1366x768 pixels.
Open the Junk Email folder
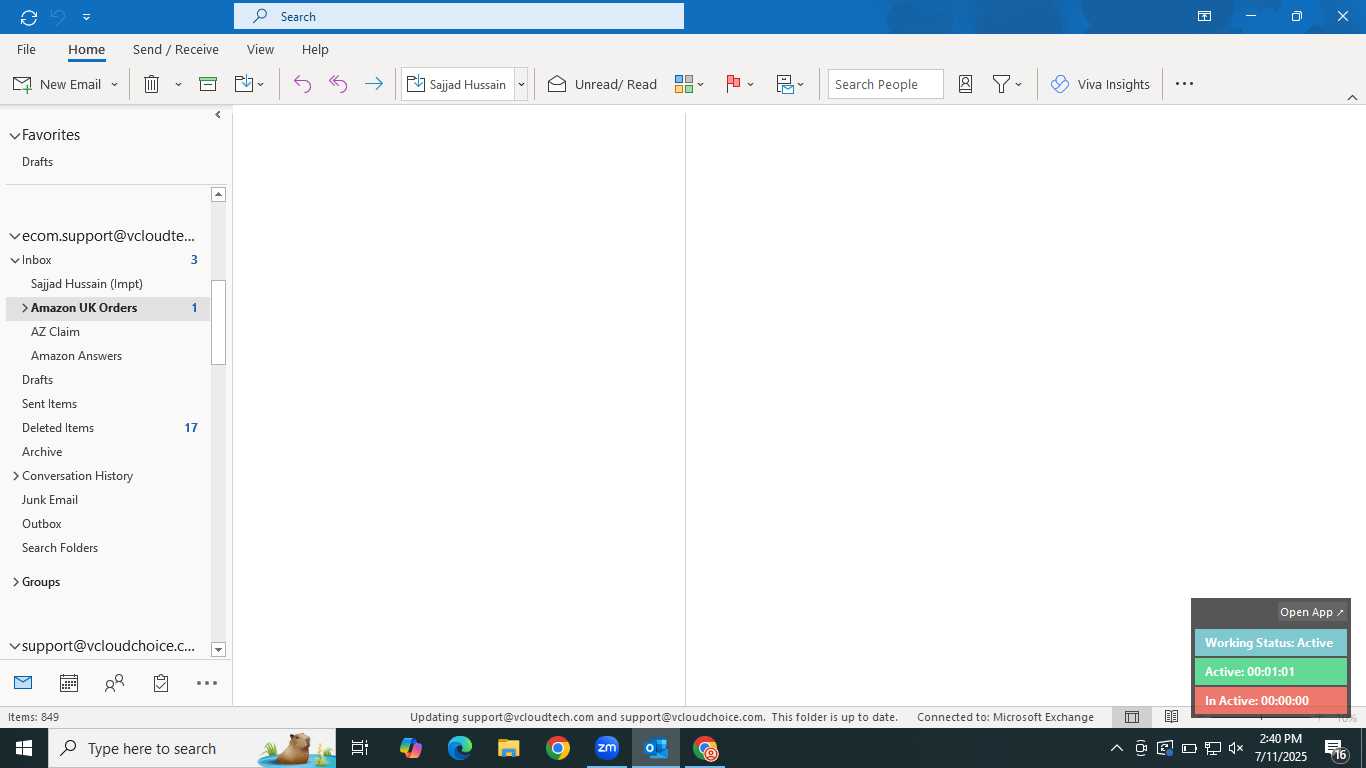(x=50, y=500)
